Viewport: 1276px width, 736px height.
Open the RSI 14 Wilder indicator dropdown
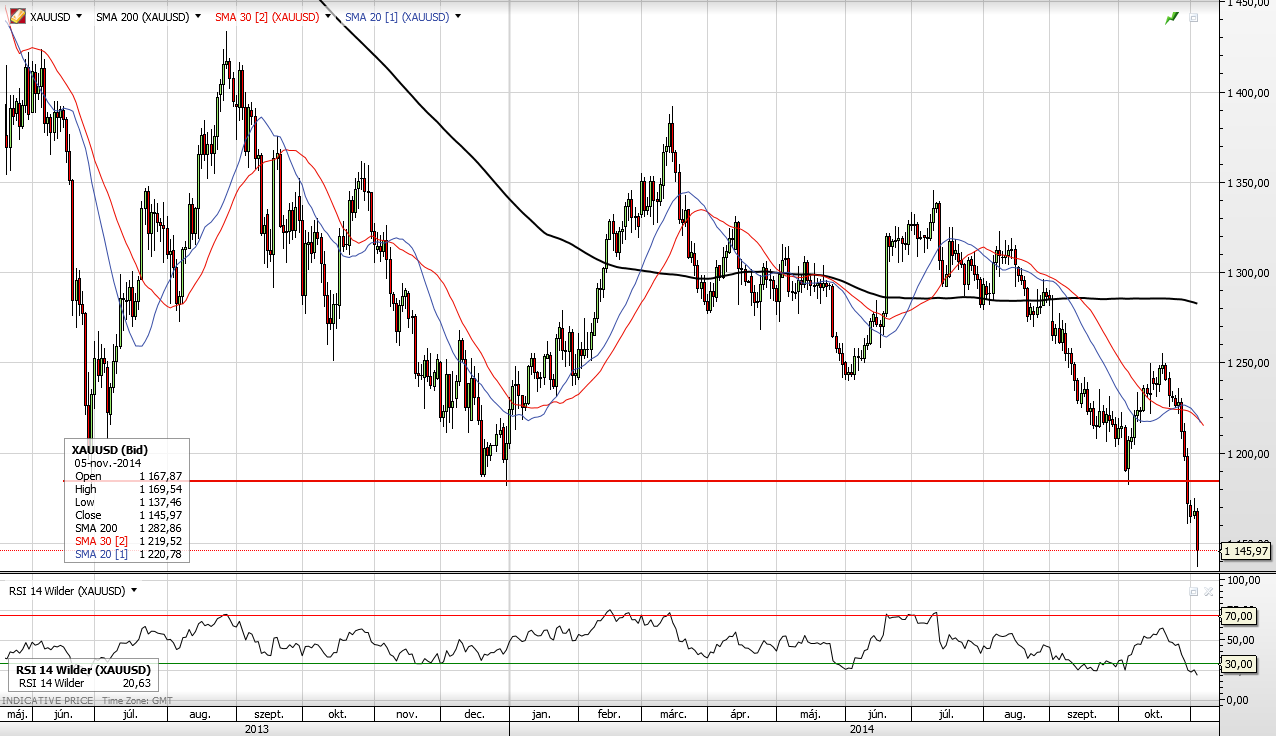[x=134, y=591]
